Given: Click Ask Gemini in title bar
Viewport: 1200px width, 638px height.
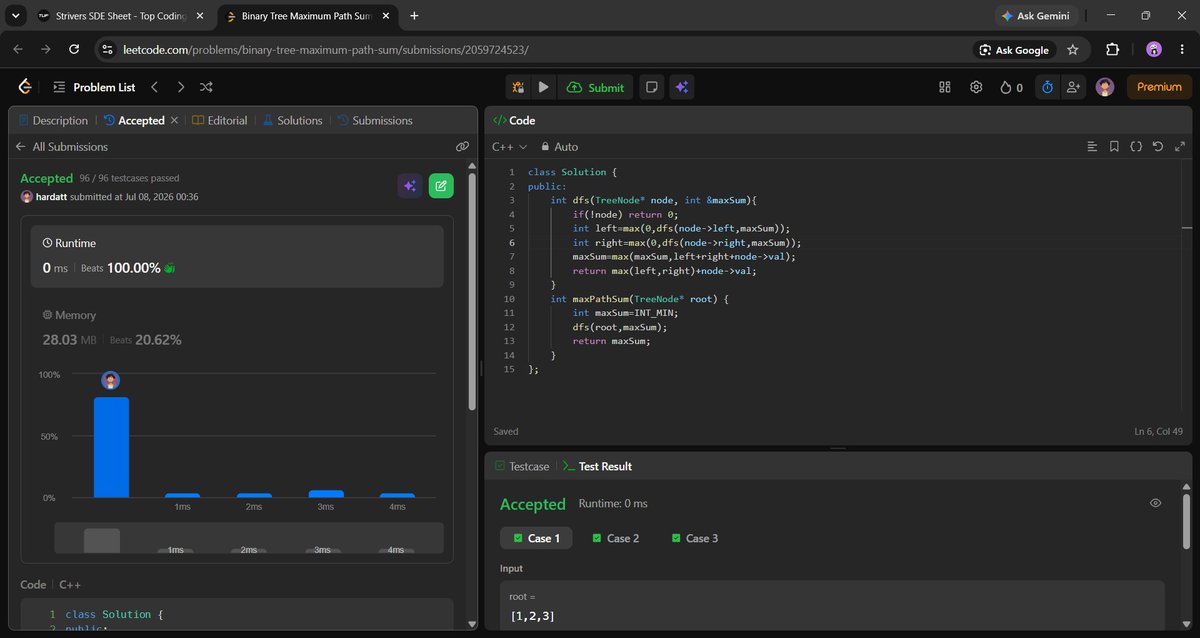Looking at the screenshot, I should point(1037,16).
